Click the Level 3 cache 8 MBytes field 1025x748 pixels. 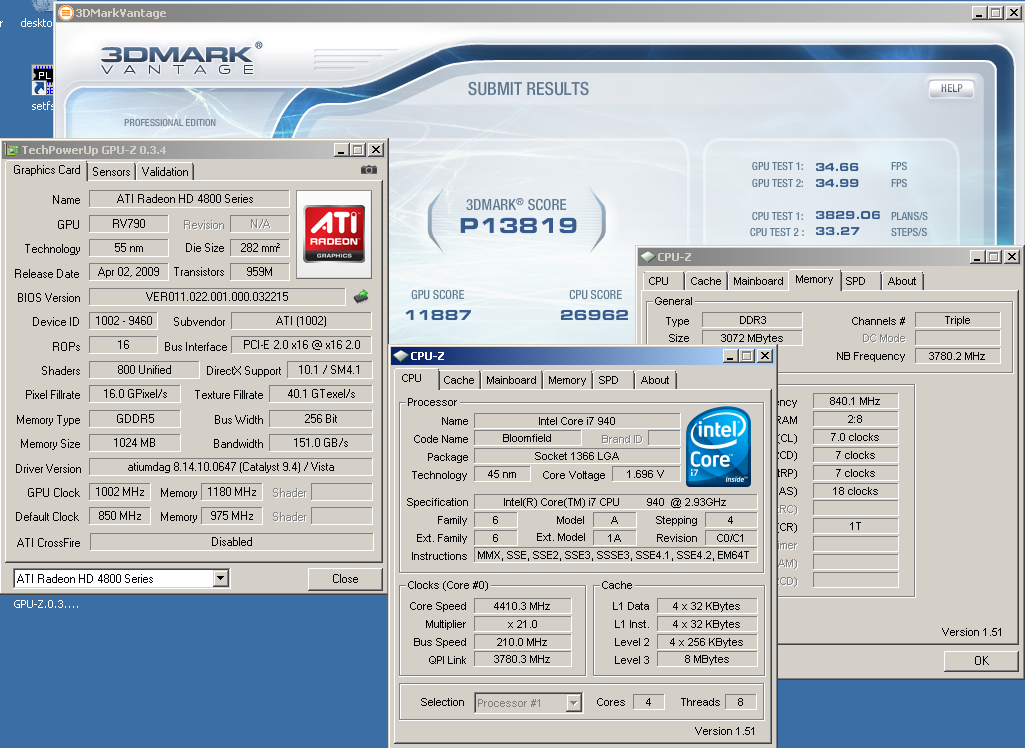[707, 659]
